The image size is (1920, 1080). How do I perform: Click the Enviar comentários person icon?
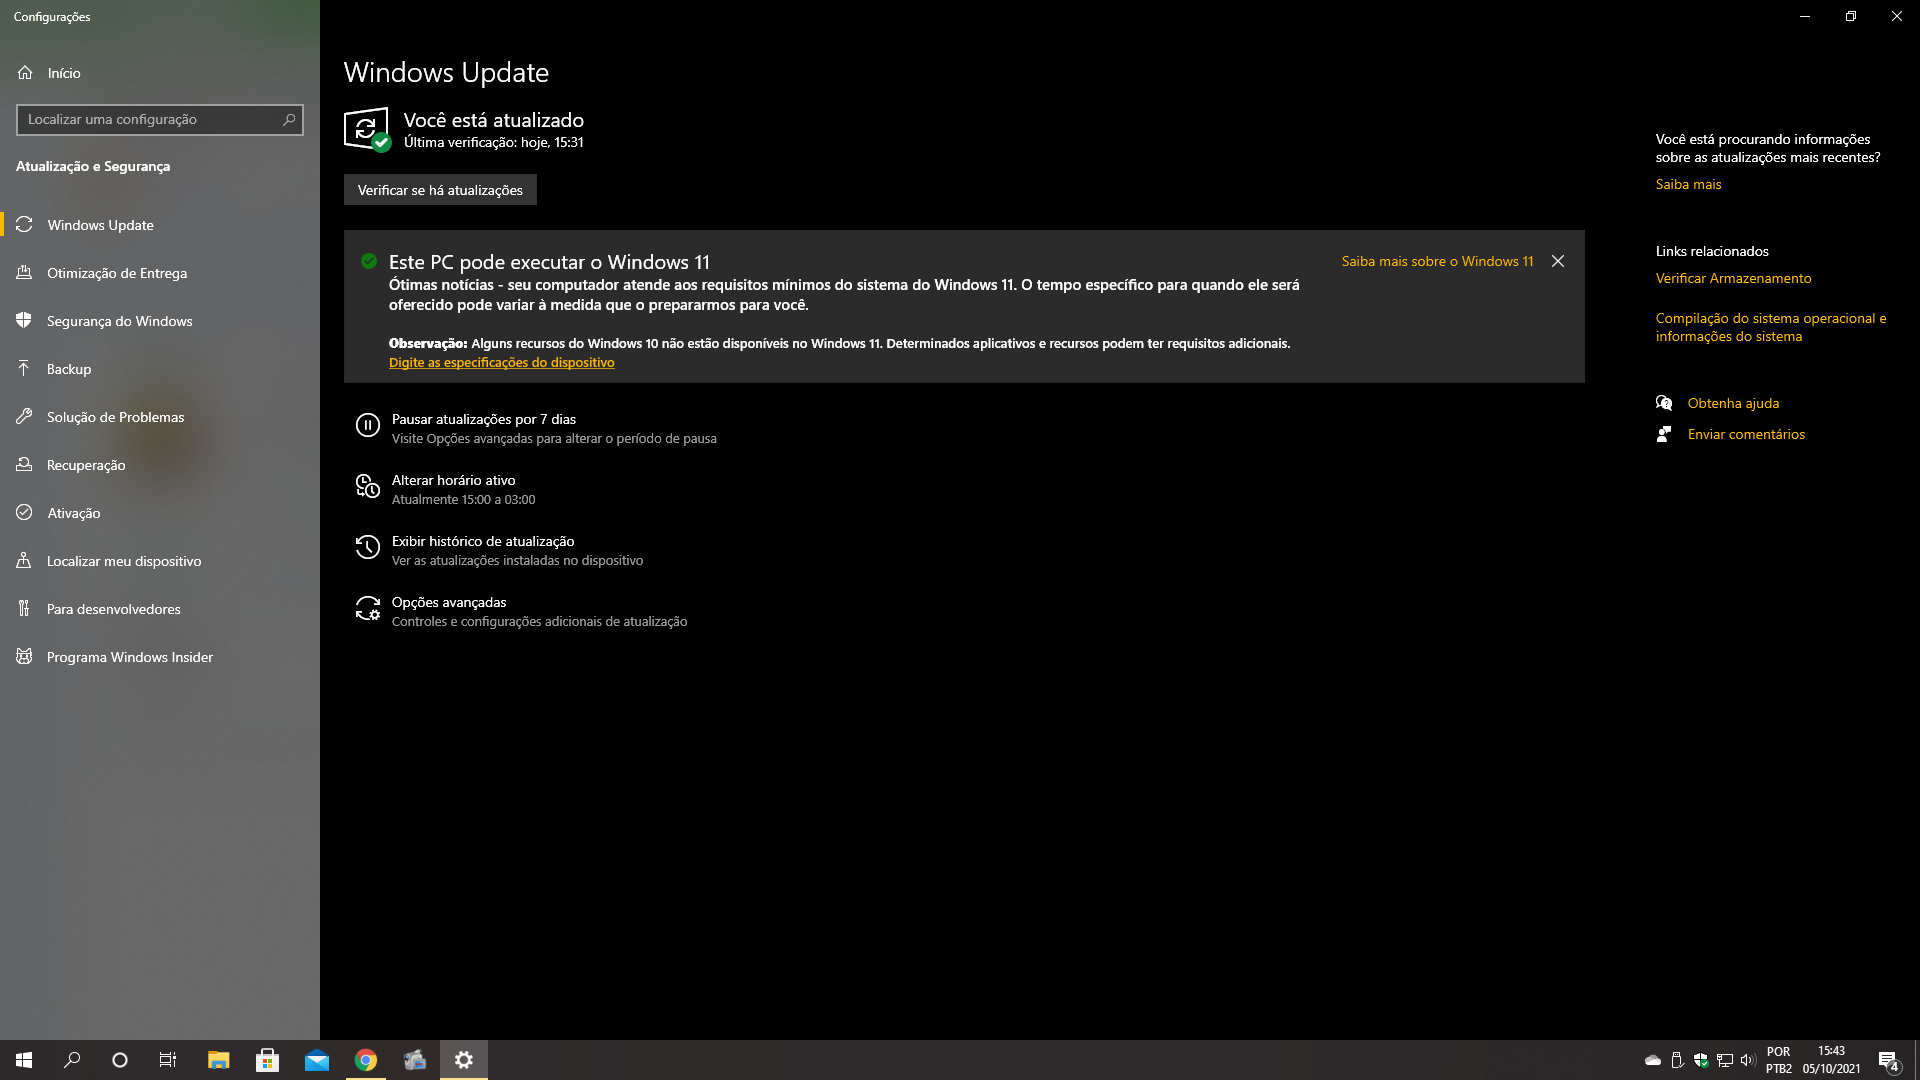[1664, 434]
